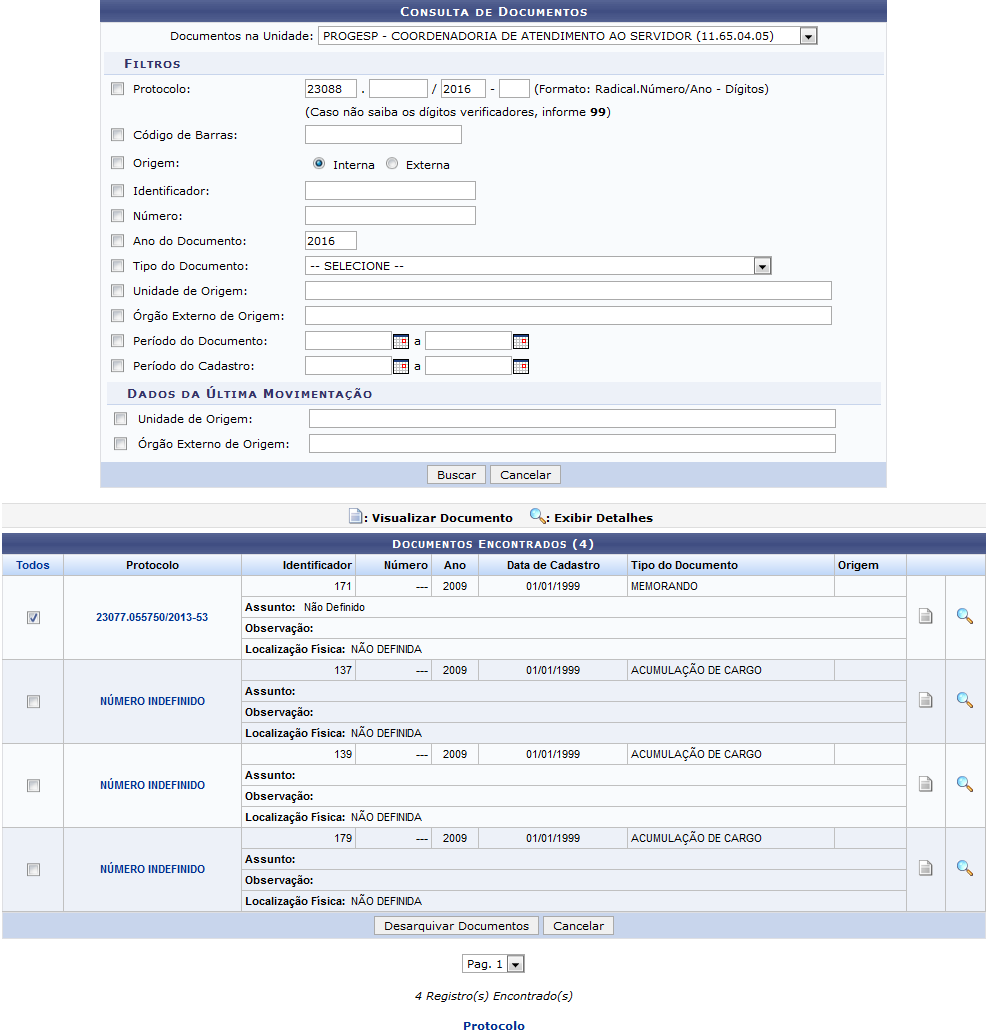Open the Tipo do Documento SELECIONE dropdown
This screenshot has width=988, height=1033.
click(x=537, y=265)
